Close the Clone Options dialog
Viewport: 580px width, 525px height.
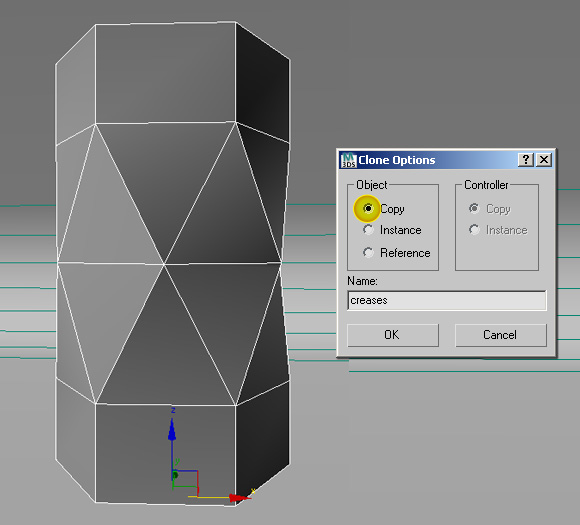pyautogui.click(x=544, y=160)
